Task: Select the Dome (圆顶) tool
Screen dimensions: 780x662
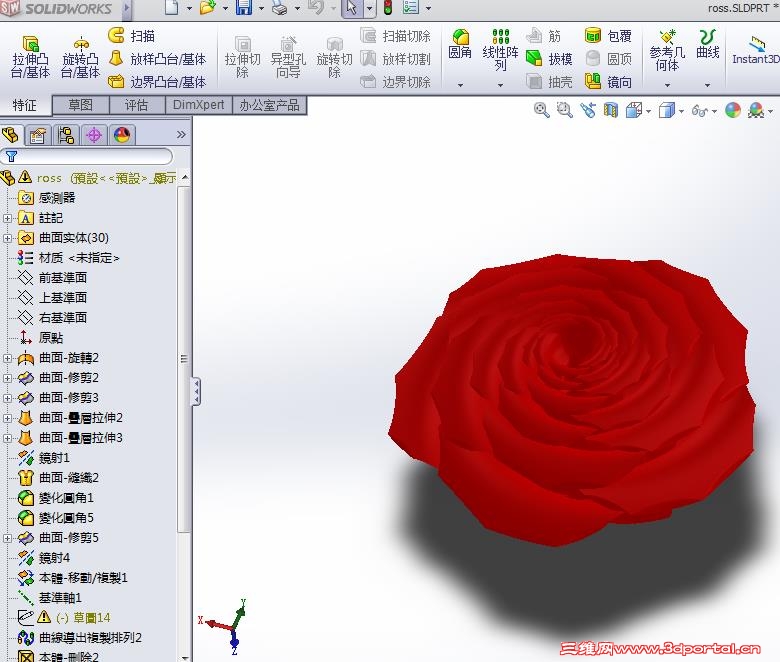Action: tap(608, 59)
